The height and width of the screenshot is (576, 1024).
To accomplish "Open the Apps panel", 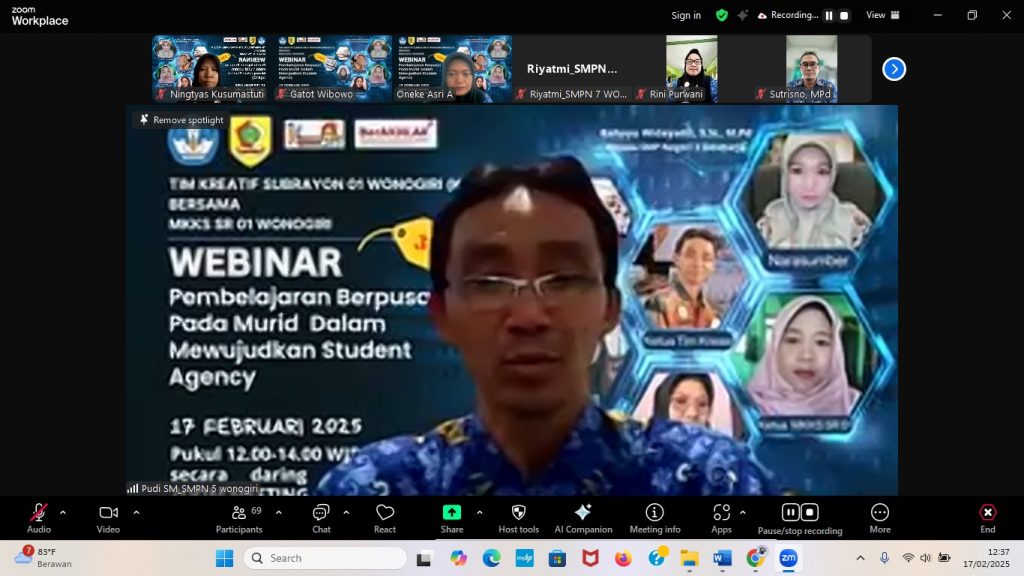I will pyautogui.click(x=721, y=517).
